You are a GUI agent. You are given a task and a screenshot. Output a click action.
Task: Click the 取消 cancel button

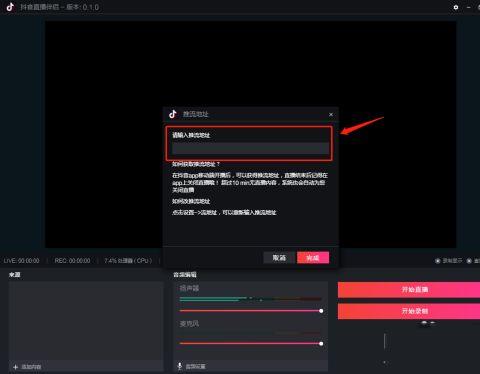tap(279, 258)
